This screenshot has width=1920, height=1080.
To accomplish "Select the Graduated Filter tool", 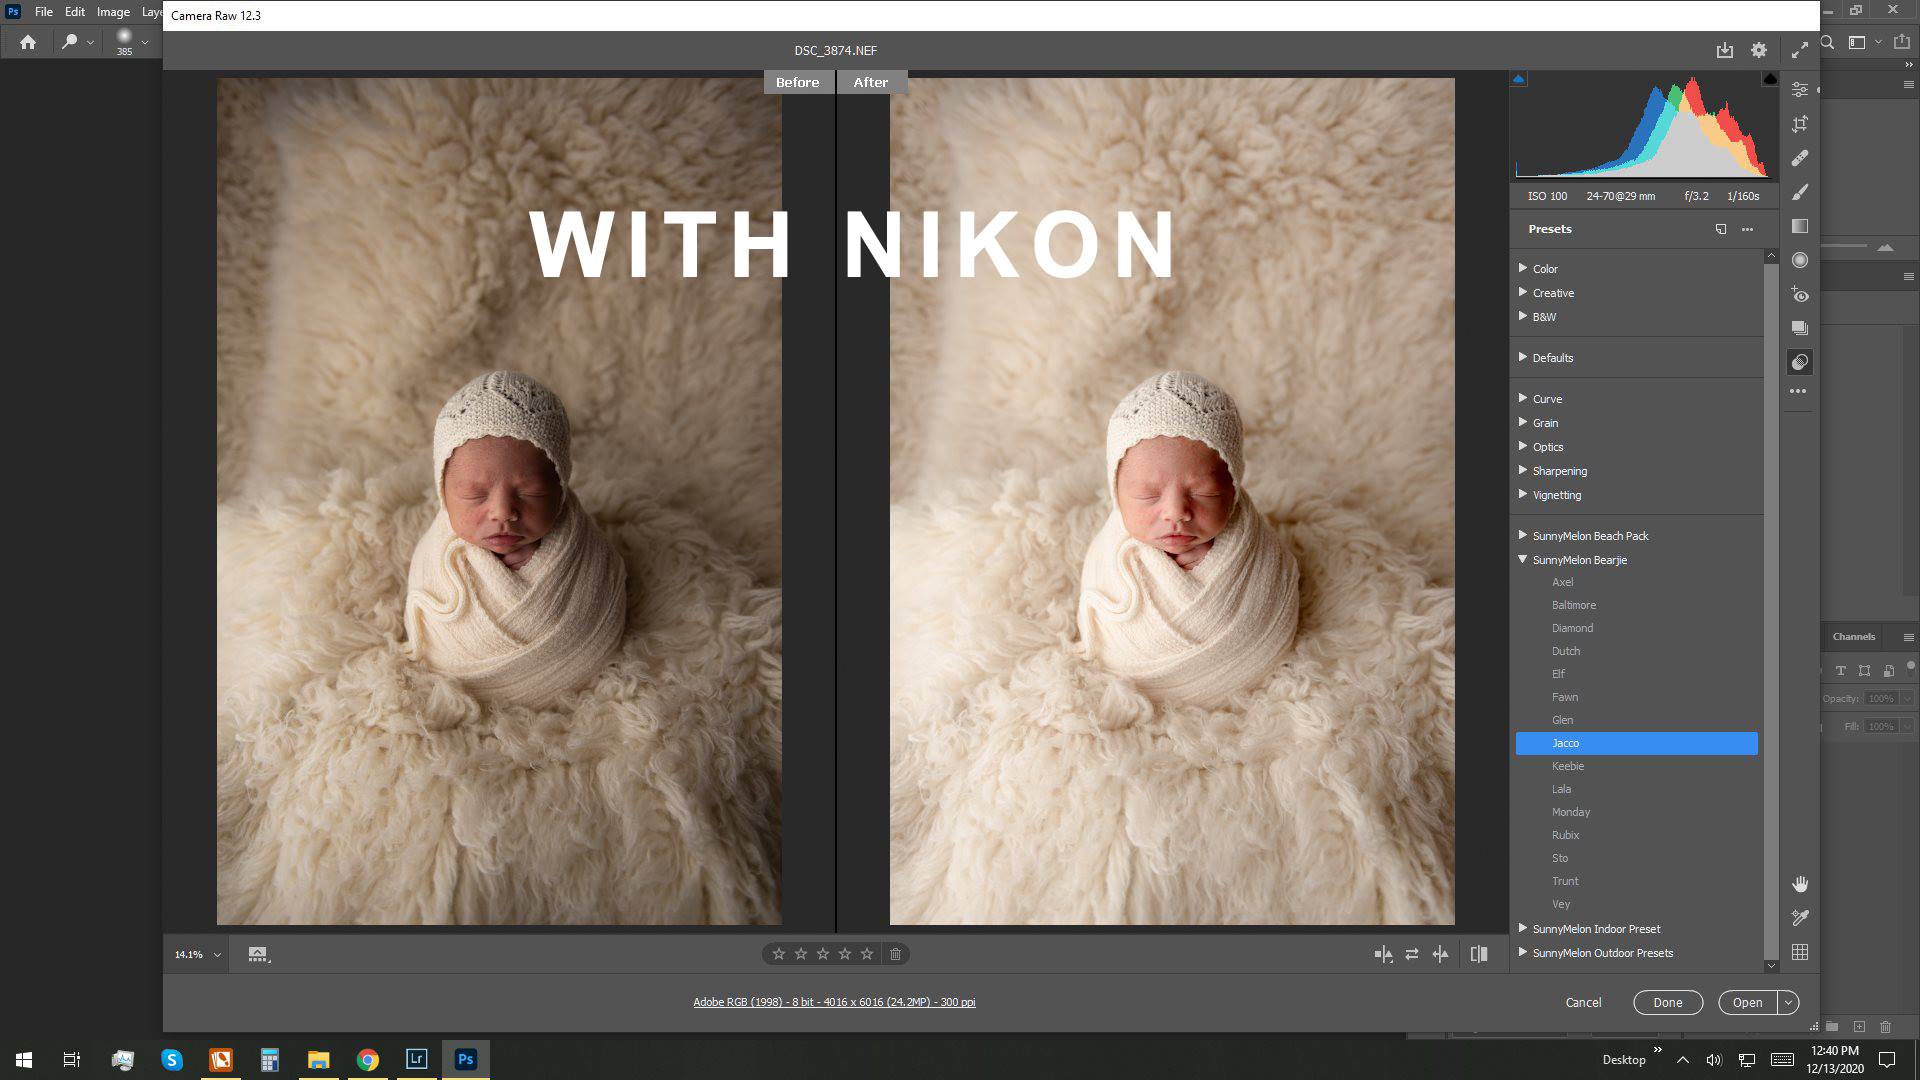I will pos(1800,226).
